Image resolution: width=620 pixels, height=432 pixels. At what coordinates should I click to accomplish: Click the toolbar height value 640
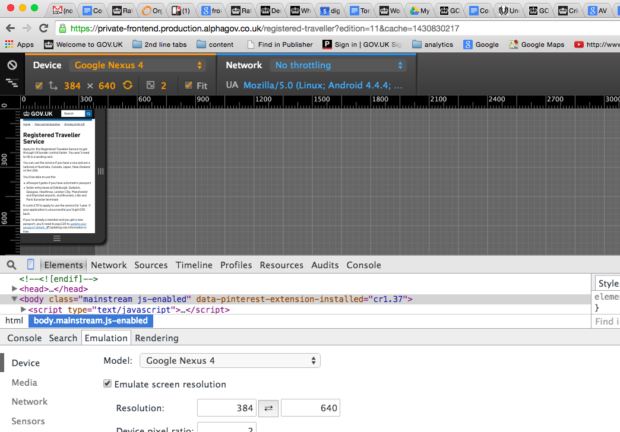(x=107, y=86)
